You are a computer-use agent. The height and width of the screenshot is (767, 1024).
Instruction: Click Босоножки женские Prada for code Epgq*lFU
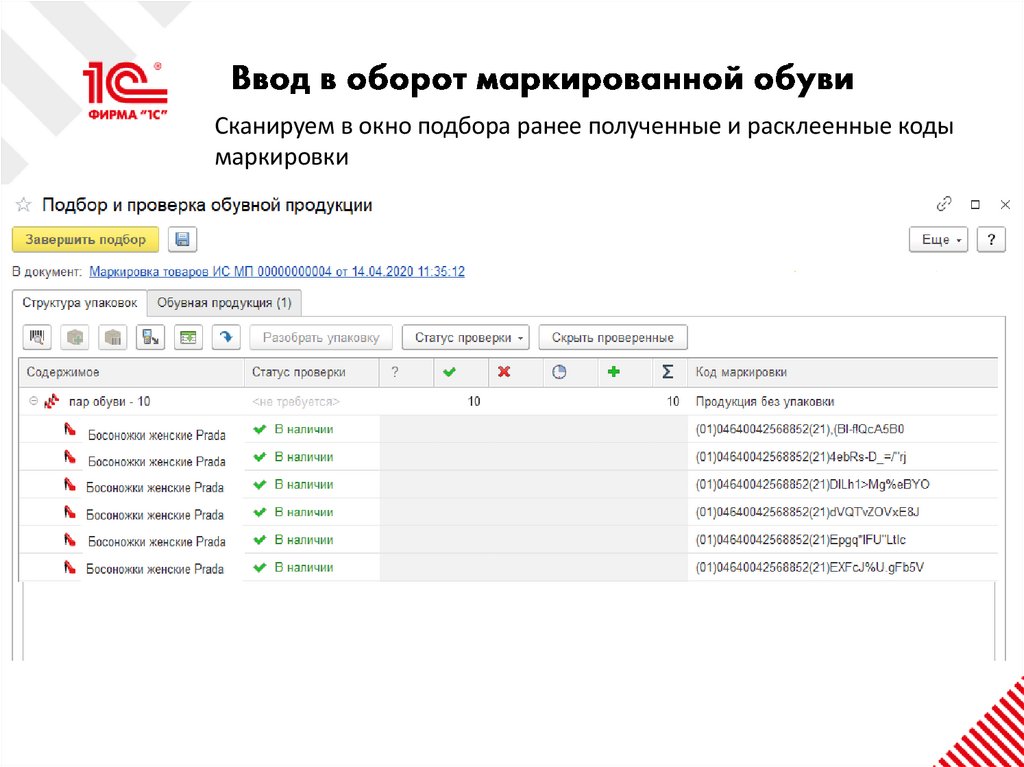point(157,541)
